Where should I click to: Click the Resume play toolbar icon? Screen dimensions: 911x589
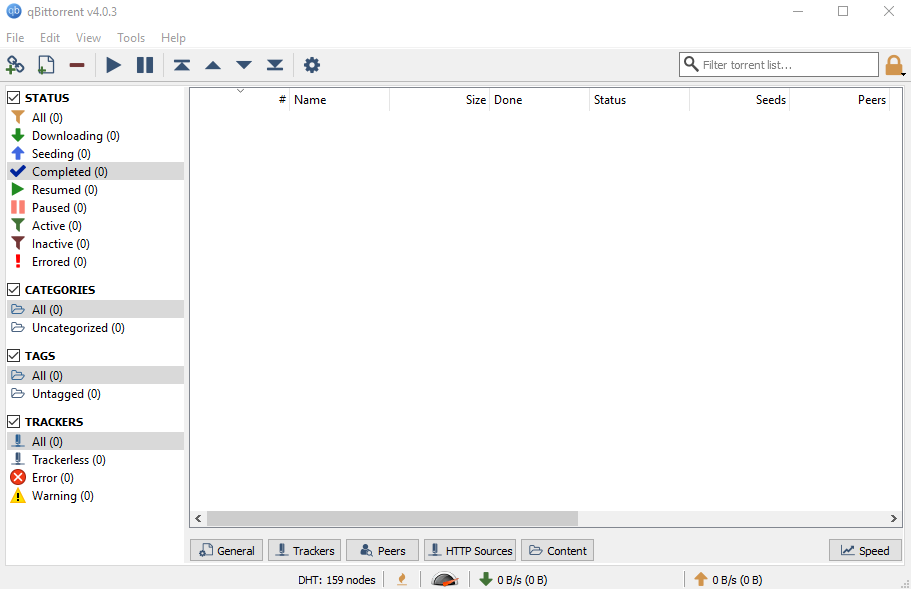114,65
